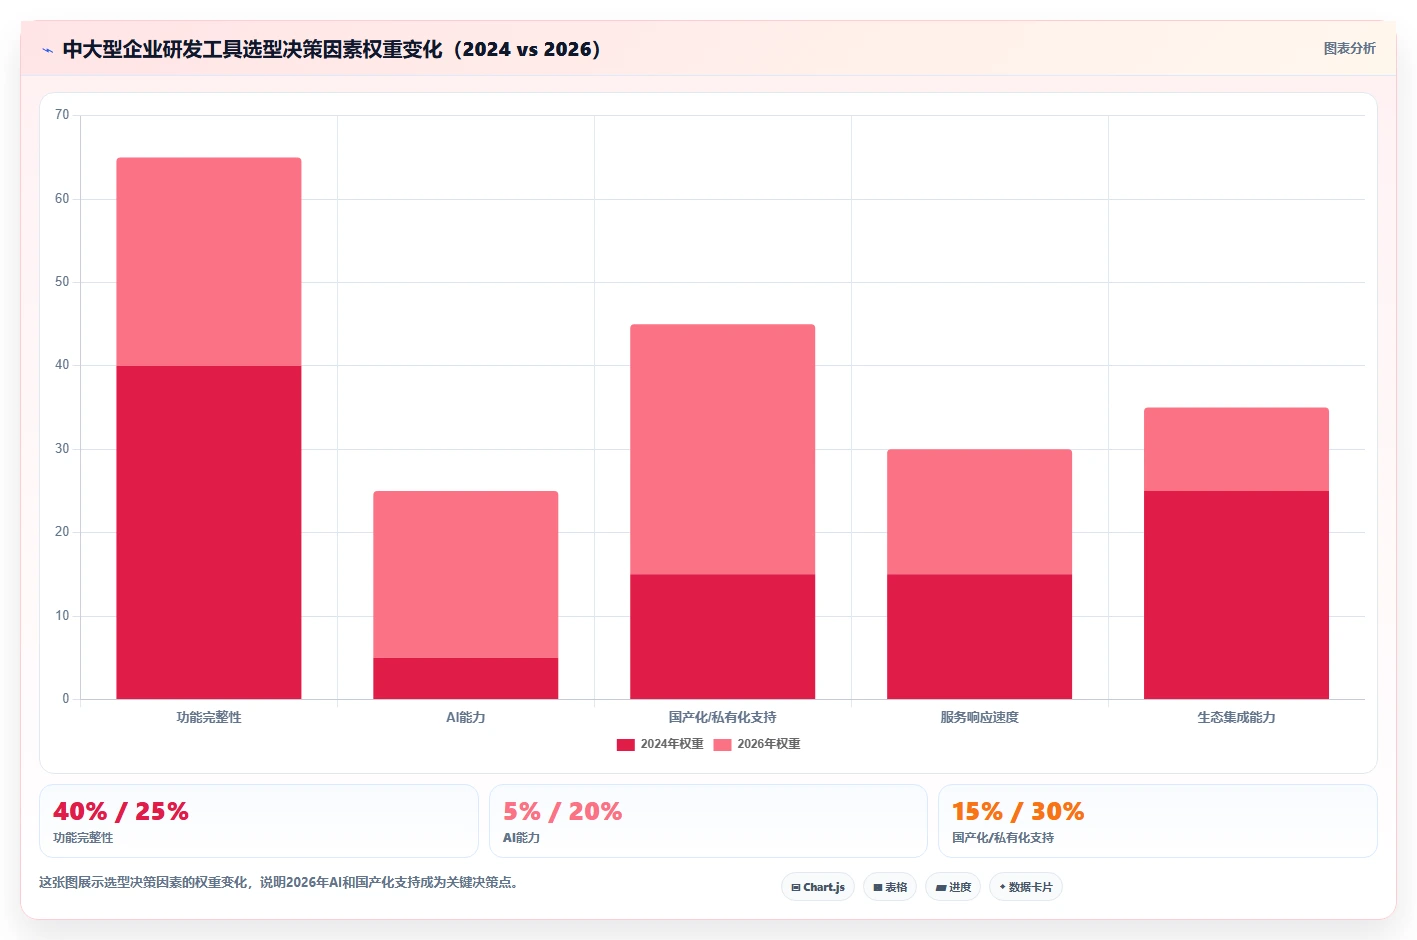The image size is (1417, 940).
Task: Click the 图表分析 label in header
Action: coord(1349,48)
